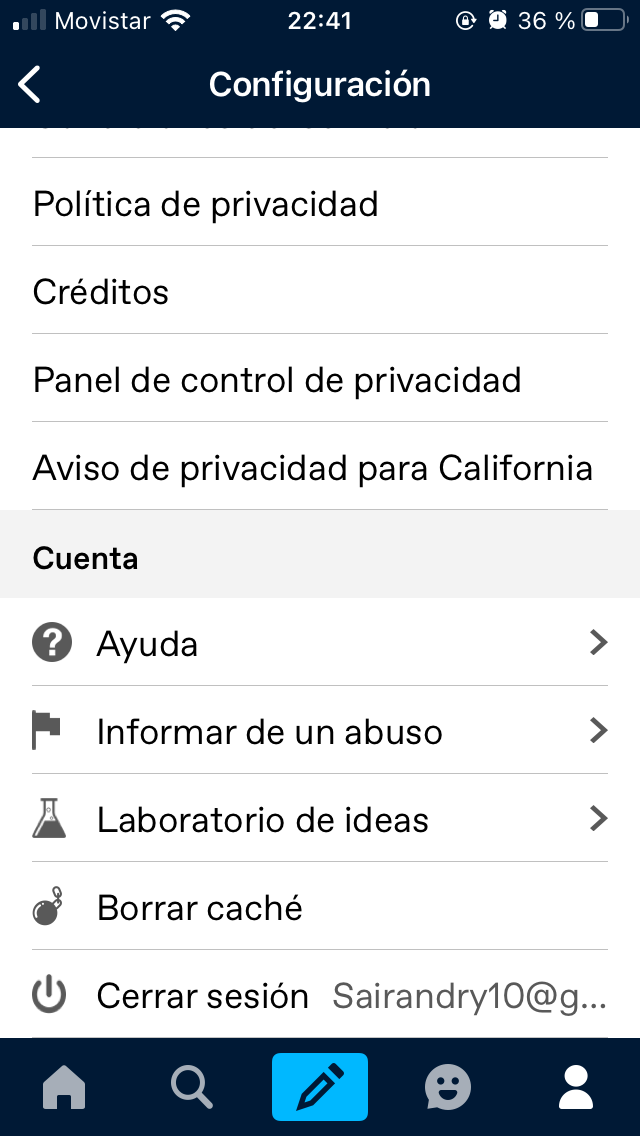This screenshot has height=1136, width=640.
Task: Expand the Ayuda row chevron
Action: 598,643
